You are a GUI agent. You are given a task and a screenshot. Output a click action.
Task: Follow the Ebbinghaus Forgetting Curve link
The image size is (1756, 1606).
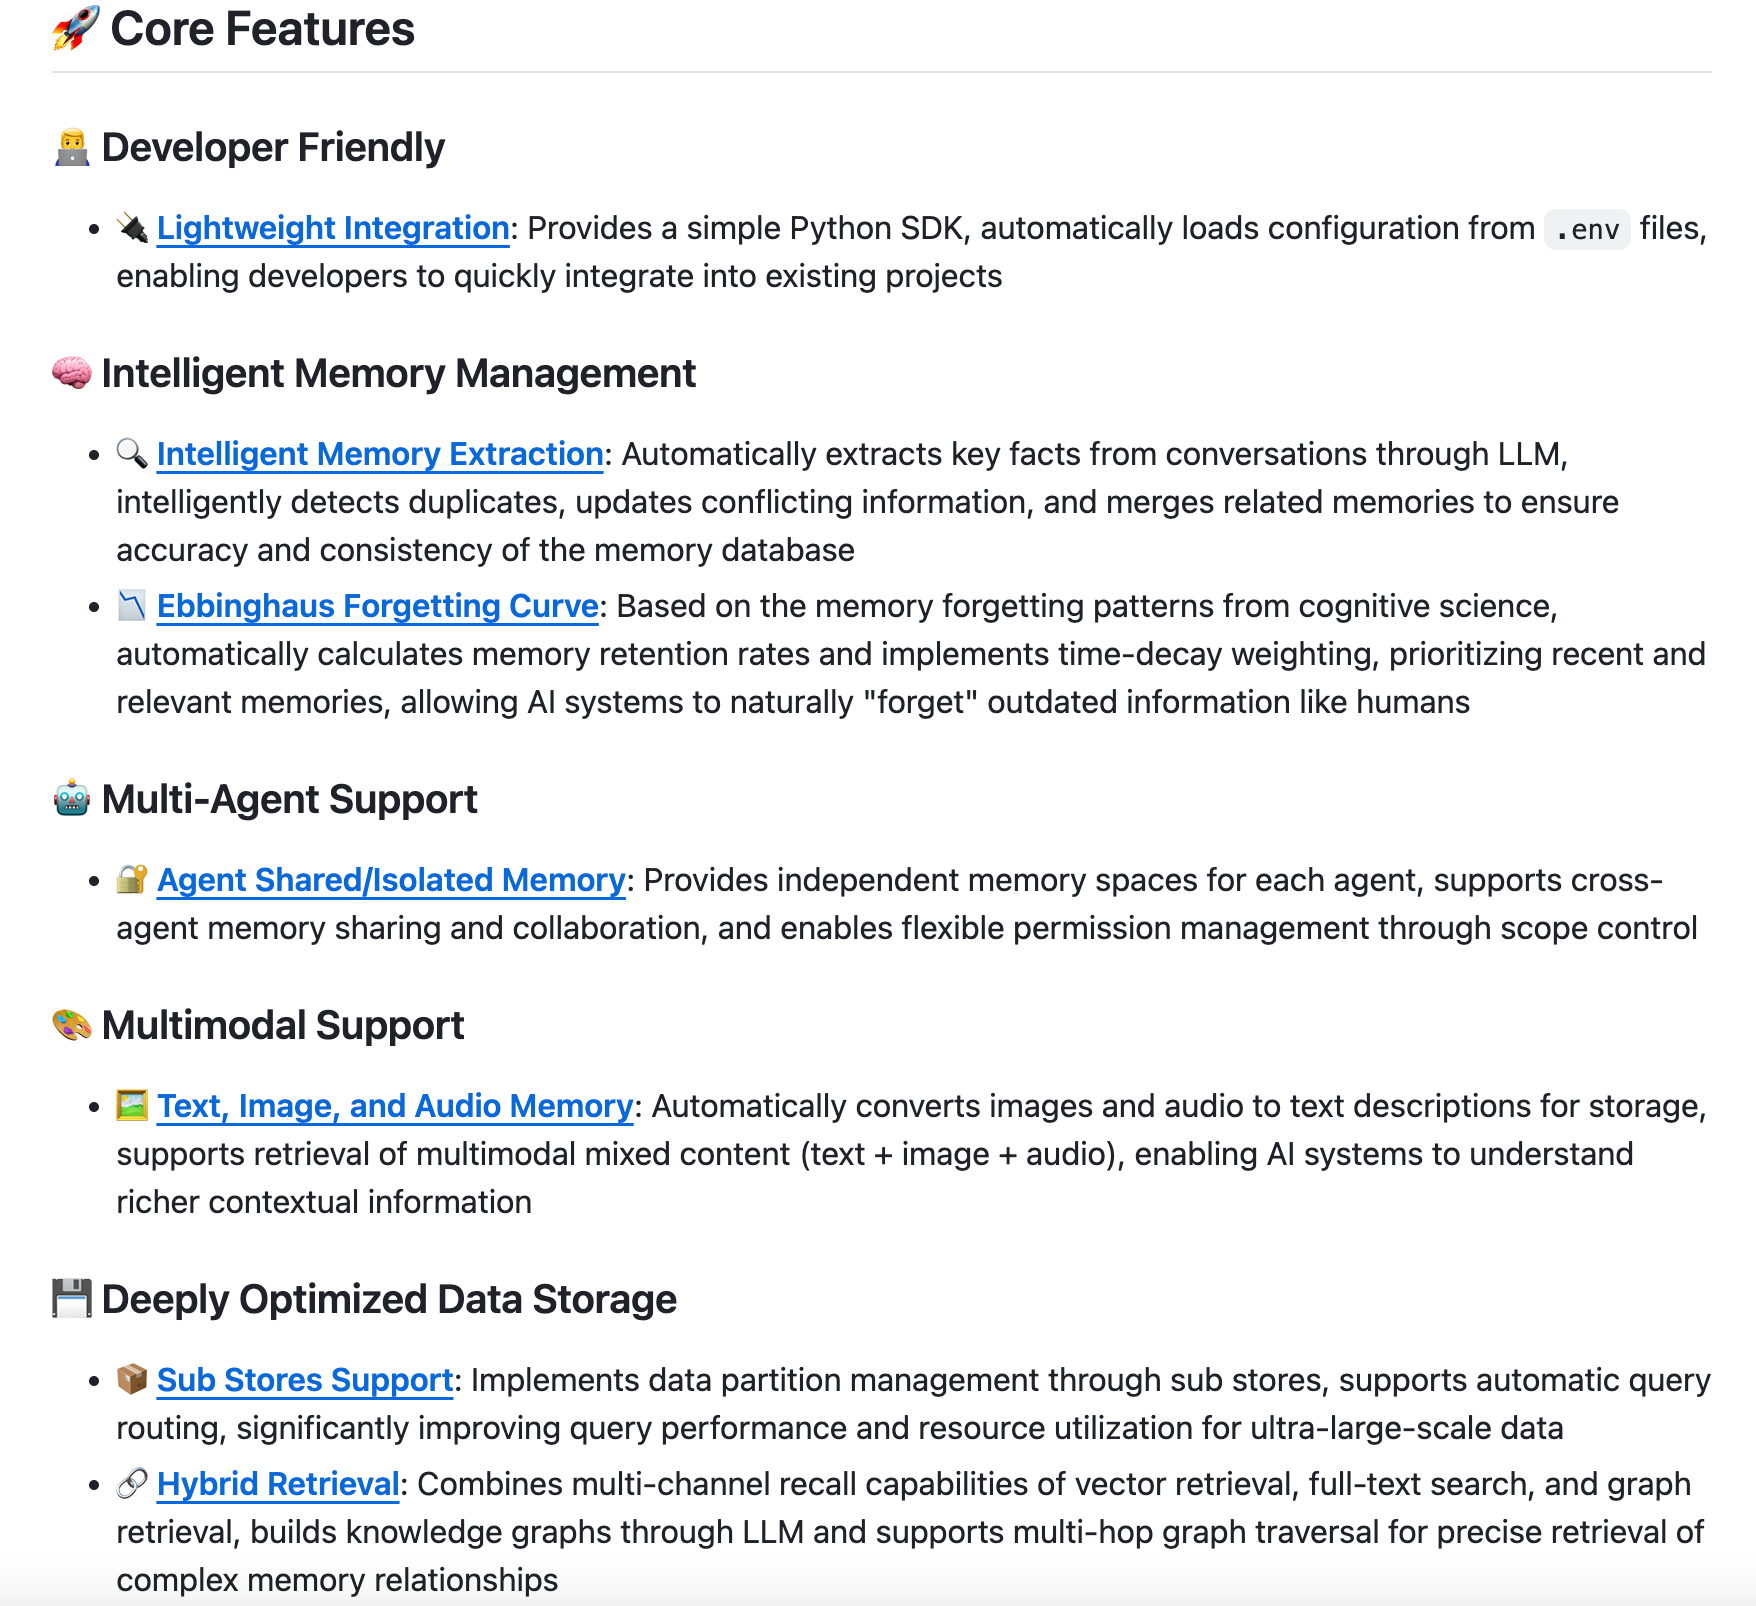377,607
